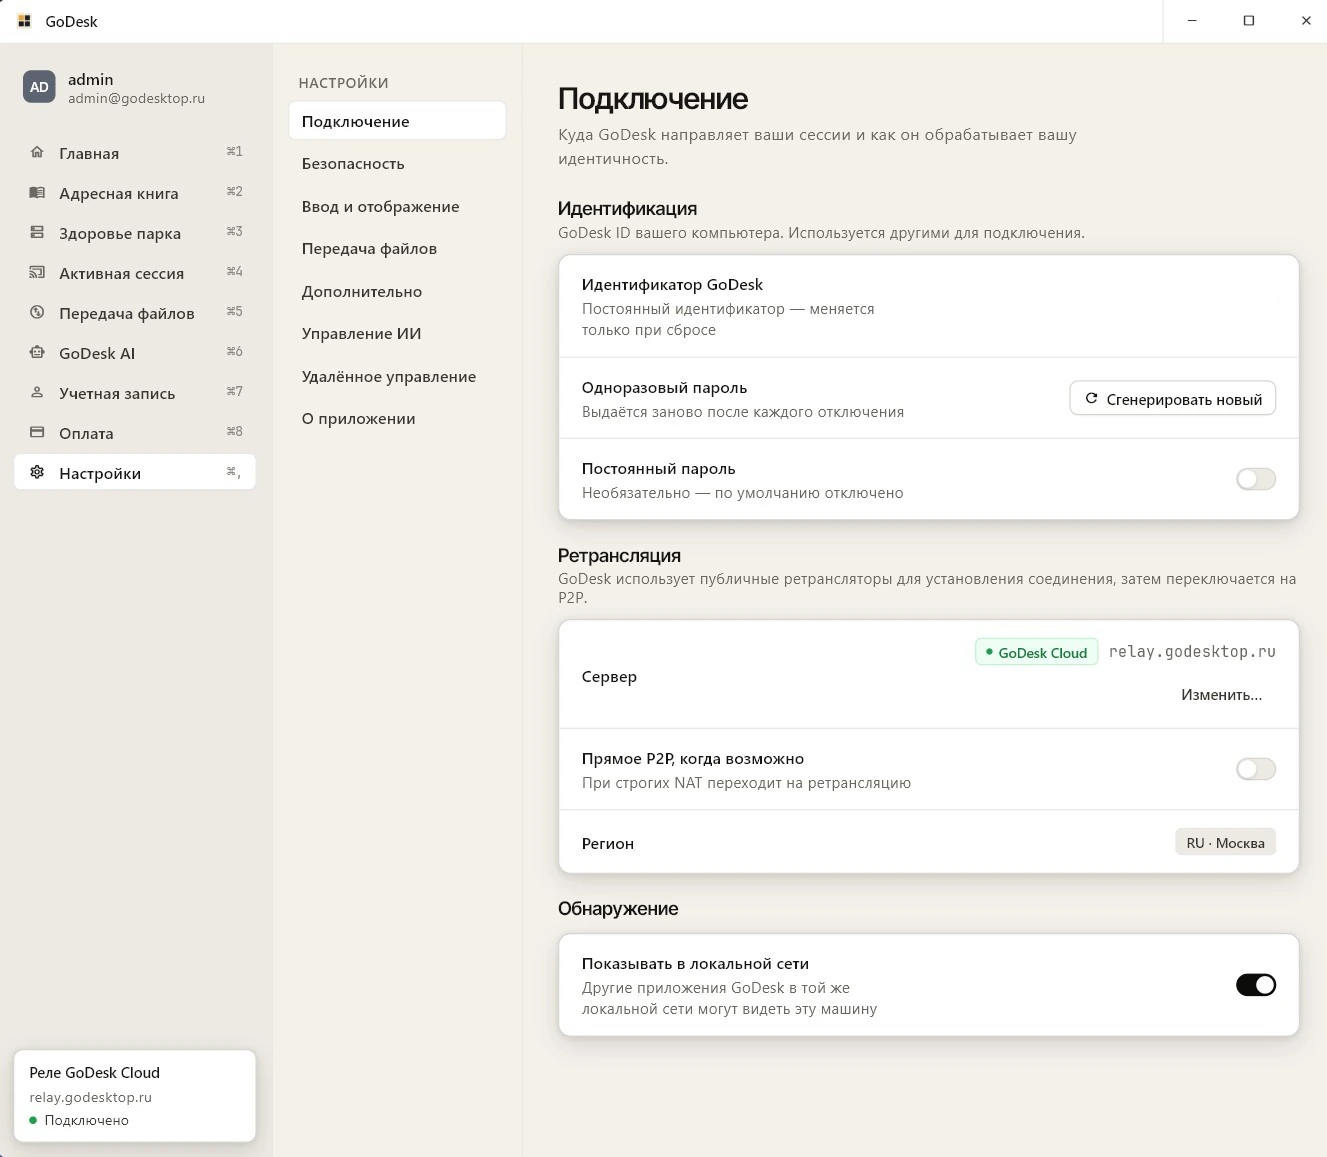1327x1157 pixels.
Task: Click the book icon beside Адресная книга
Action: (37, 192)
